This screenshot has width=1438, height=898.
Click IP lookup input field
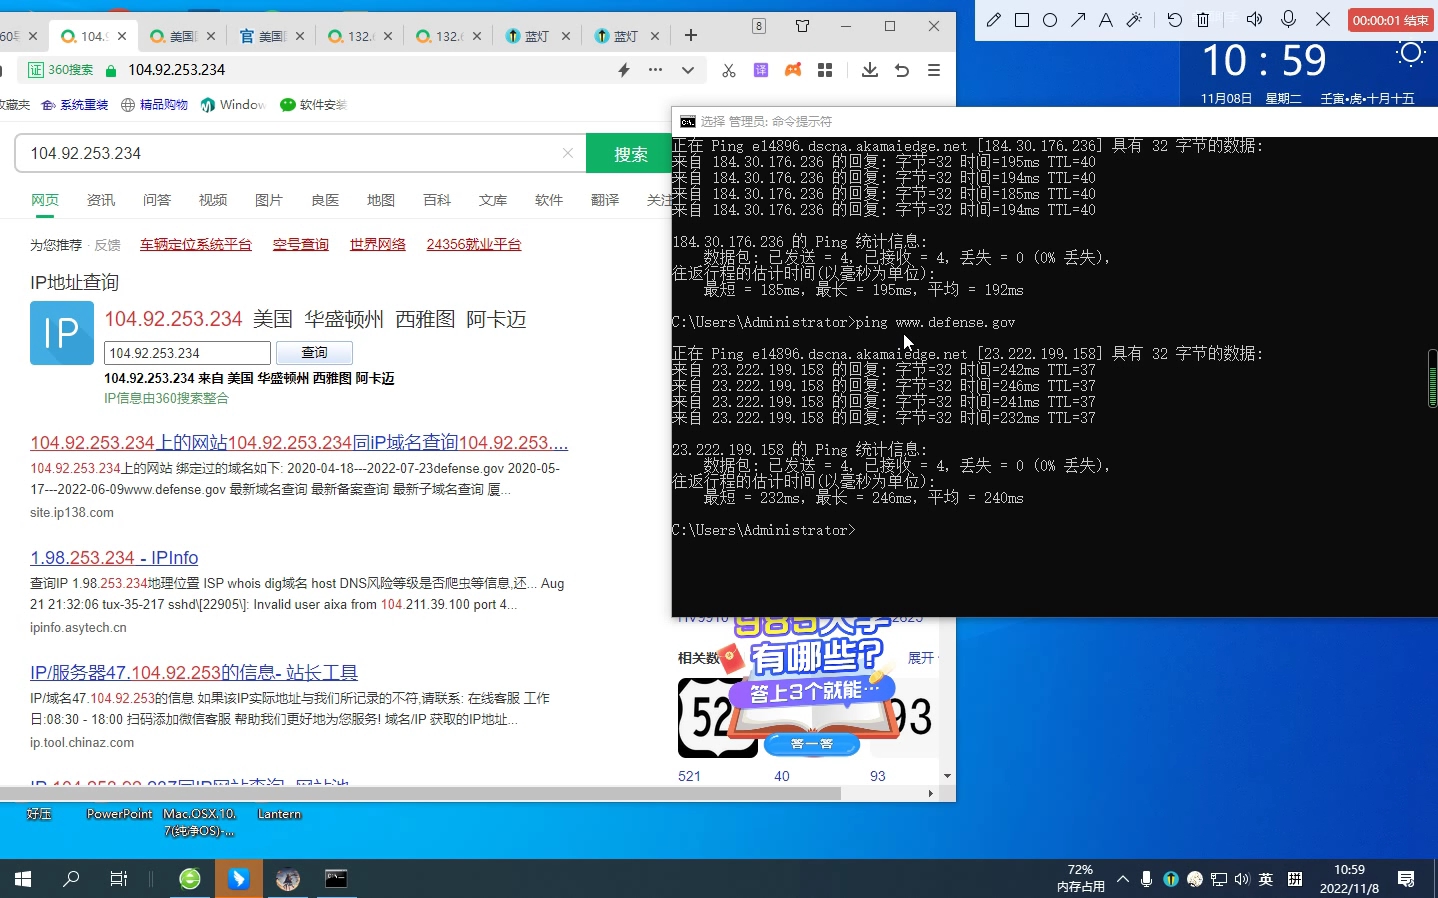(x=187, y=353)
